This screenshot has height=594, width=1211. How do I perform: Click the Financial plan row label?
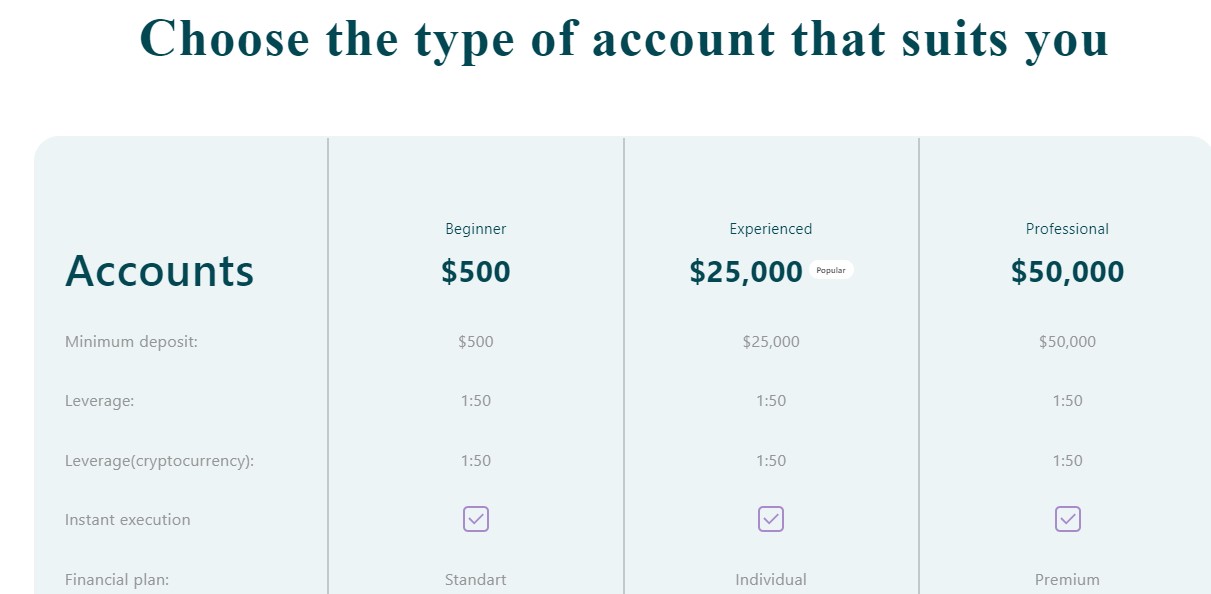click(117, 579)
